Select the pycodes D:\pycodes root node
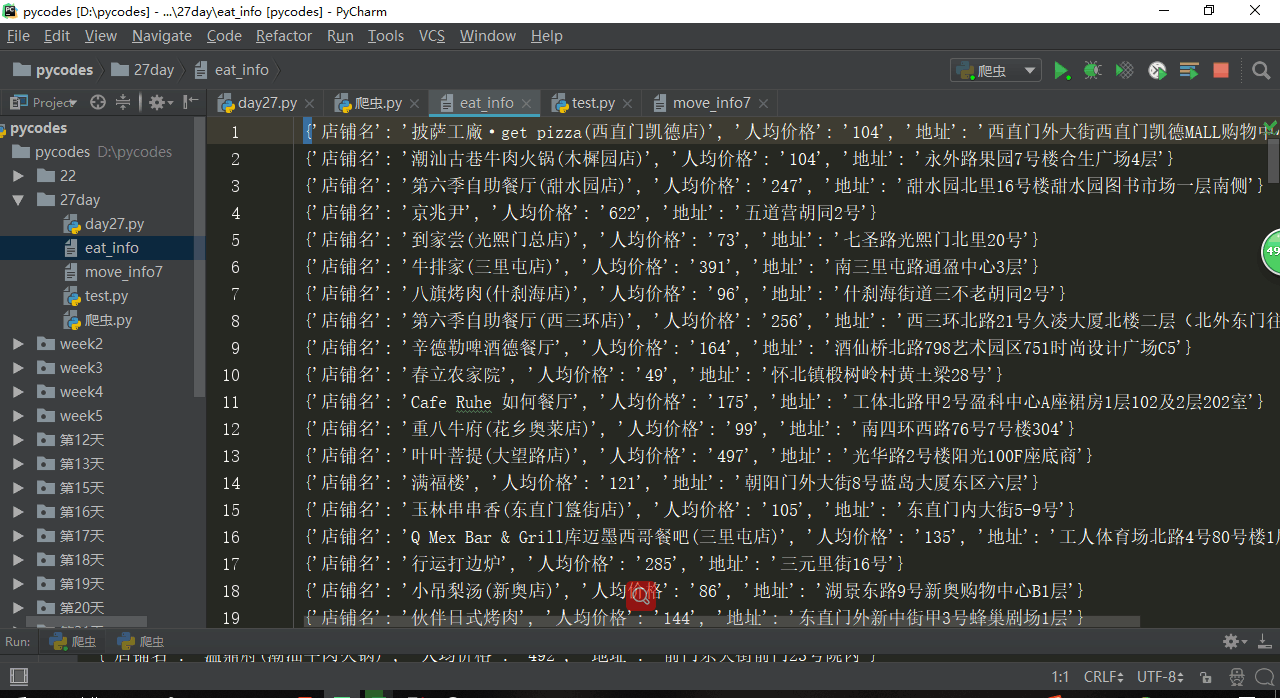 [x=92, y=152]
